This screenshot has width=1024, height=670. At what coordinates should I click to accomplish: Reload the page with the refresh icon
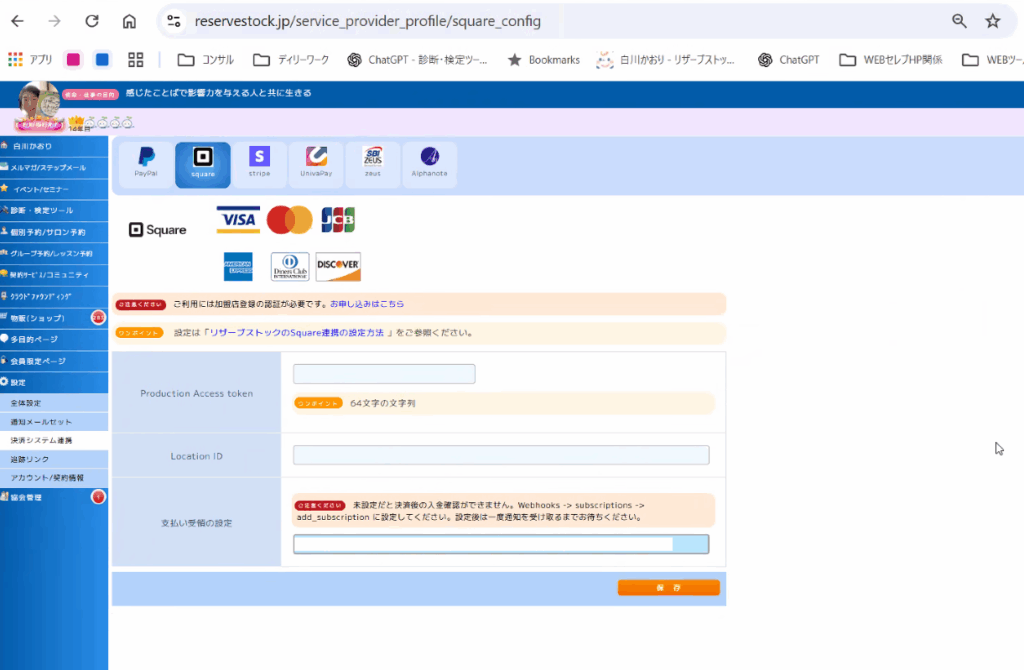pyautogui.click(x=91, y=21)
